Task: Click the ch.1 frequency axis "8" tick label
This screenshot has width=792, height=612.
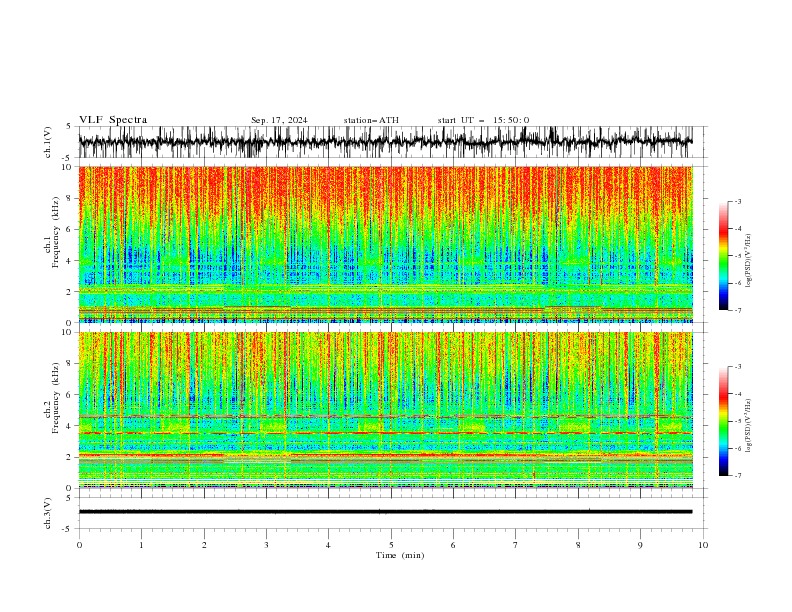Action: [x=71, y=198]
